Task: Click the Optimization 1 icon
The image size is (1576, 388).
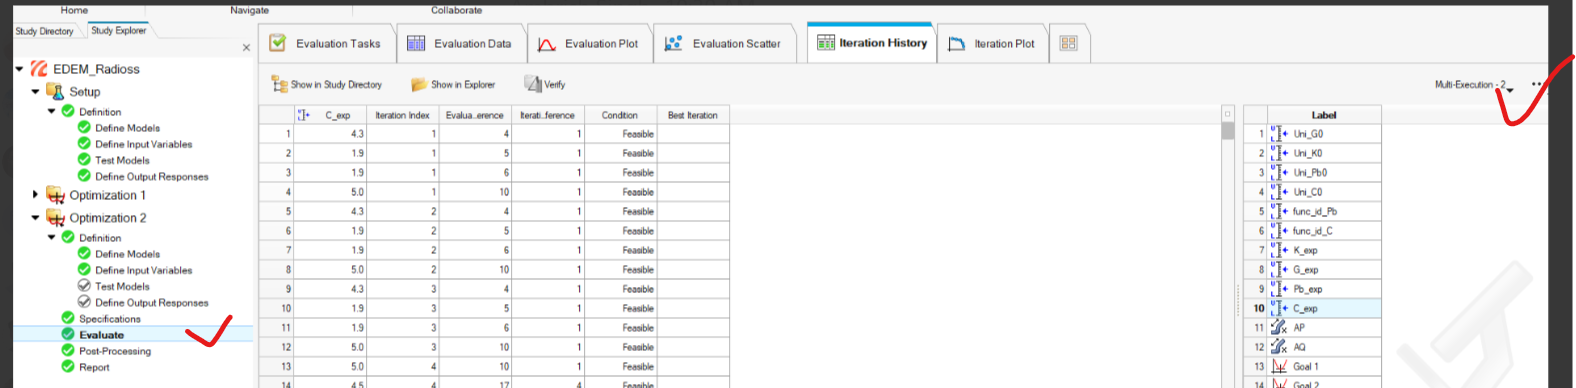Action: point(55,195)
